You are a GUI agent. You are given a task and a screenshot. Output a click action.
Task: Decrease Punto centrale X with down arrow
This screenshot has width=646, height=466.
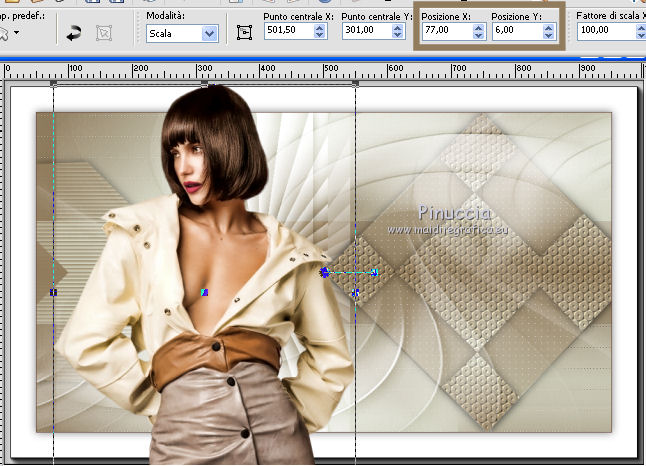coord(320,35)
